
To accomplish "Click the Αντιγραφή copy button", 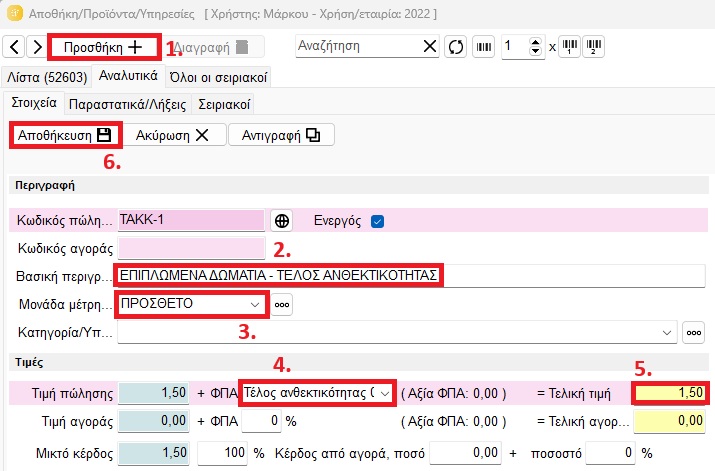I will point(280,135).
